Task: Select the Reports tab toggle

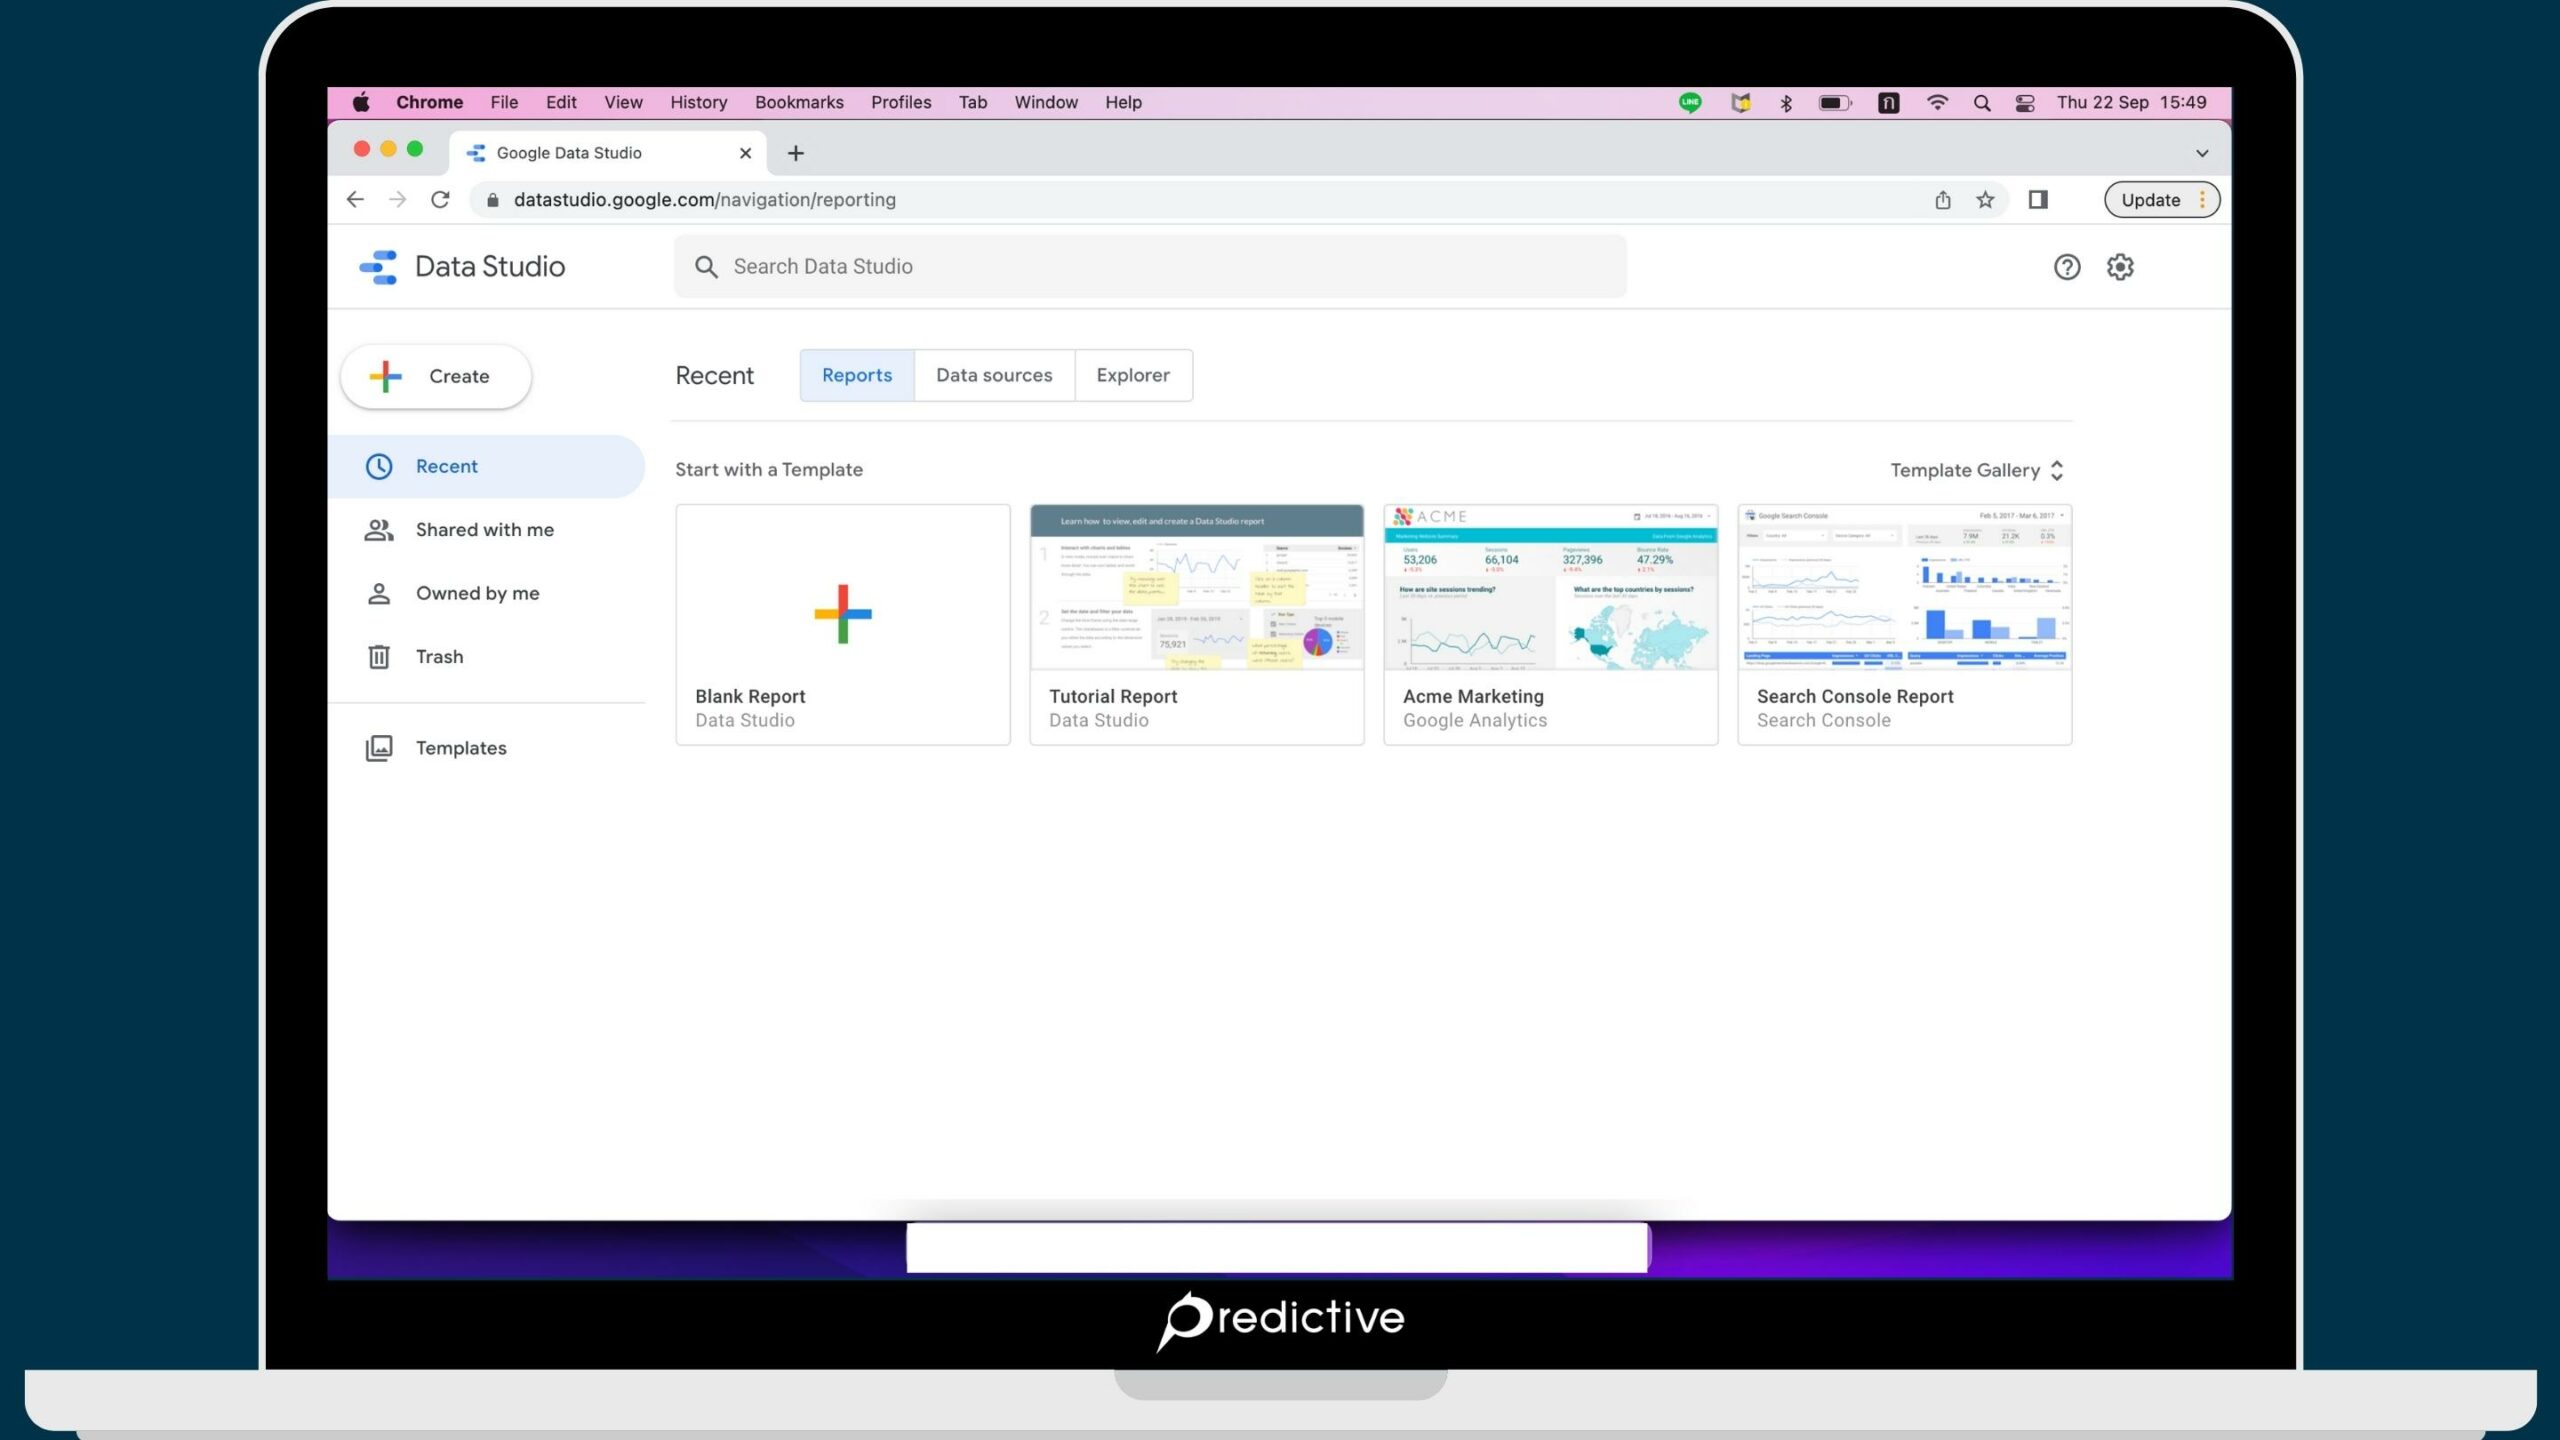Action: pyautogui.click(x=856, y=375)
